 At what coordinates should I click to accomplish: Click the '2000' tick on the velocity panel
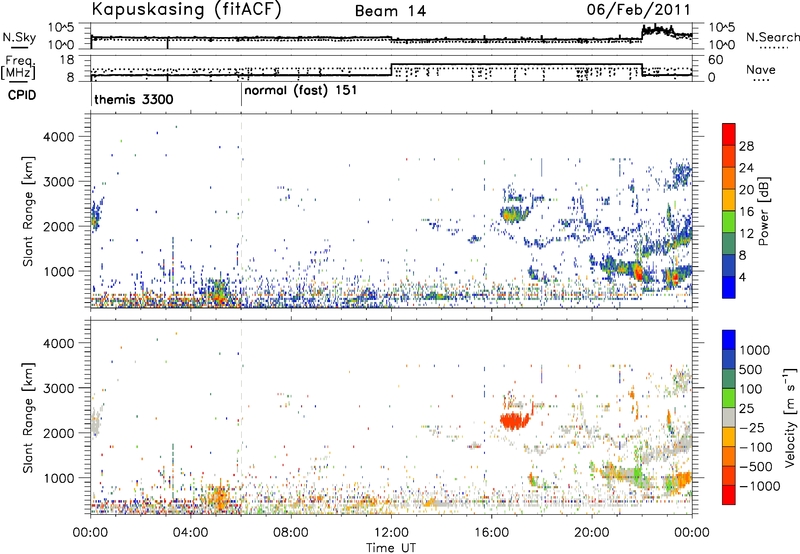[58, 433]
